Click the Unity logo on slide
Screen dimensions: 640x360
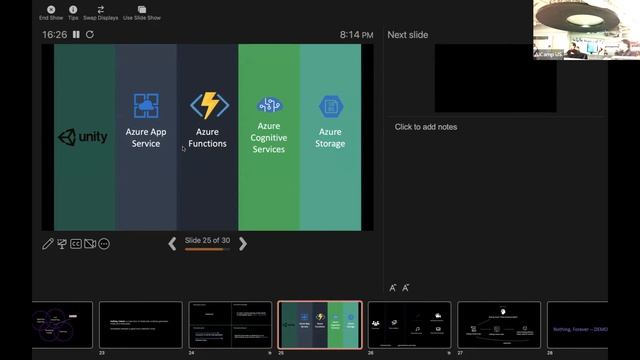pyautogui.click(x=83, y=137)
